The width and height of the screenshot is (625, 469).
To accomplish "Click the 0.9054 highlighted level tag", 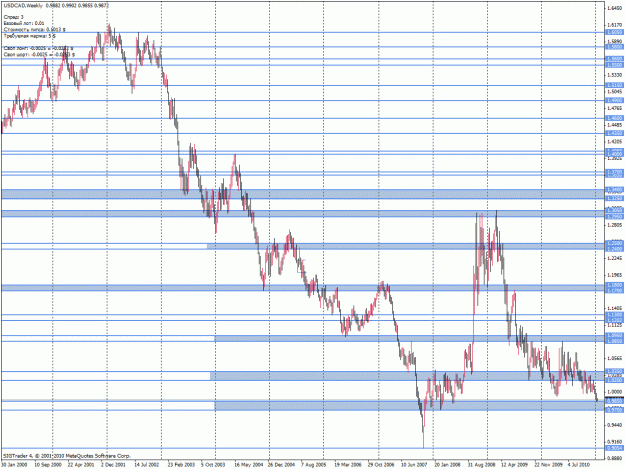I will tap(614, 448).
